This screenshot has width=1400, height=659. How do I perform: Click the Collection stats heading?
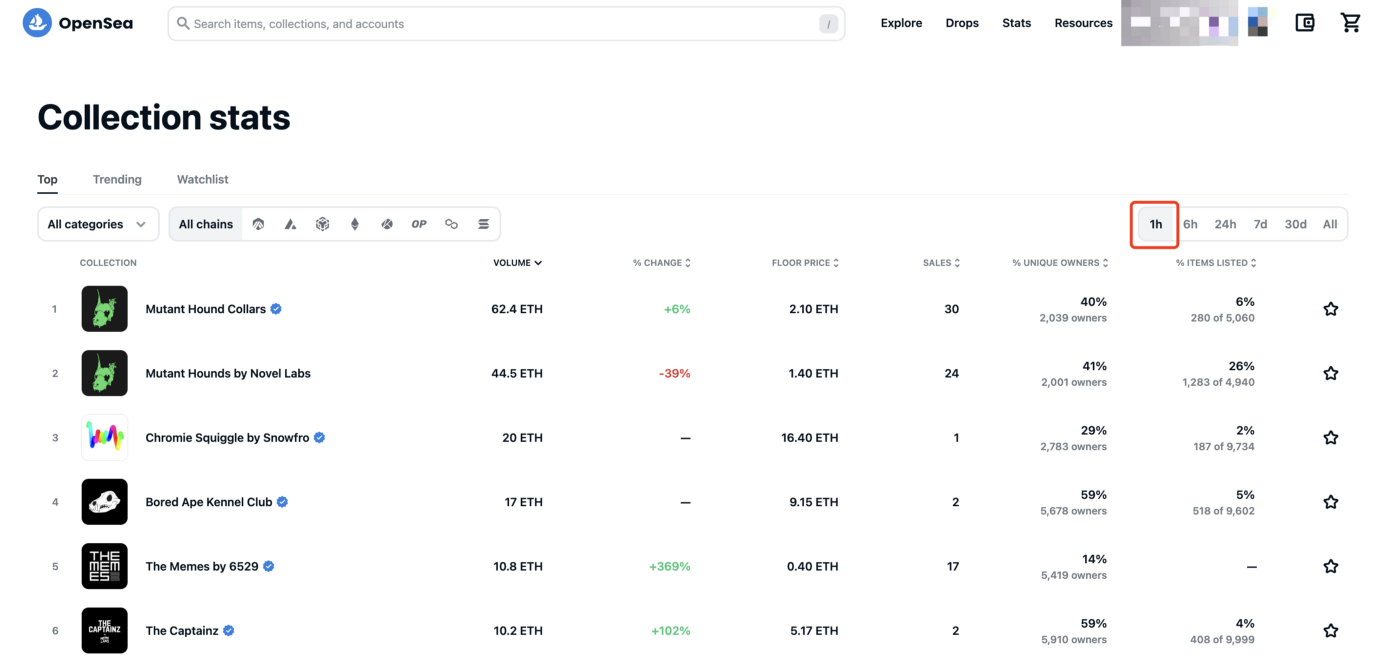tap(164, 117)
